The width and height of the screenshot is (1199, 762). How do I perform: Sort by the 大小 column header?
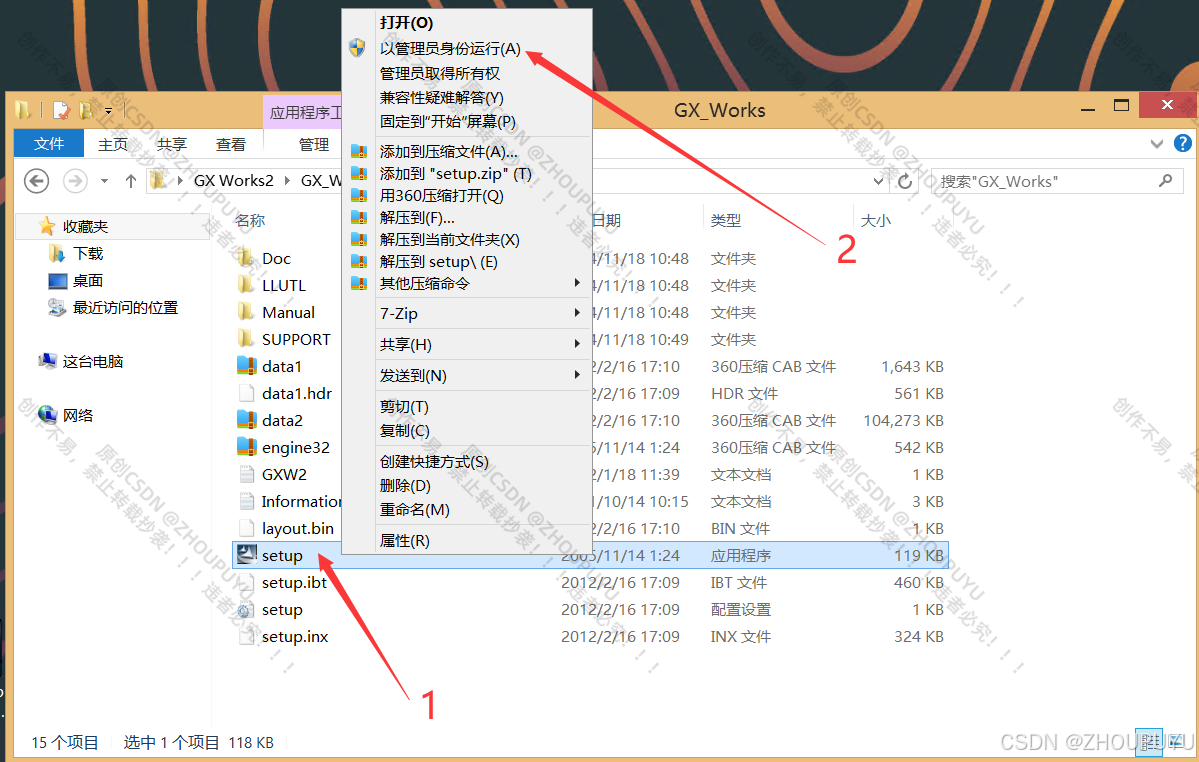876,220
